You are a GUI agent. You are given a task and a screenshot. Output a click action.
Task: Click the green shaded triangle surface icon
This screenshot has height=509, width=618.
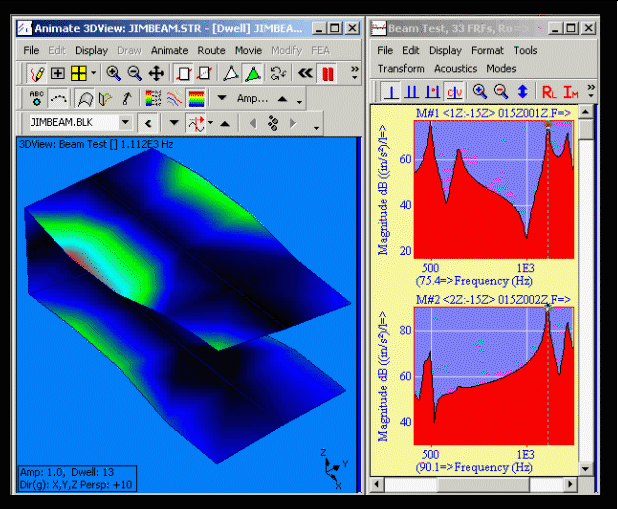[x=253, y=73]
